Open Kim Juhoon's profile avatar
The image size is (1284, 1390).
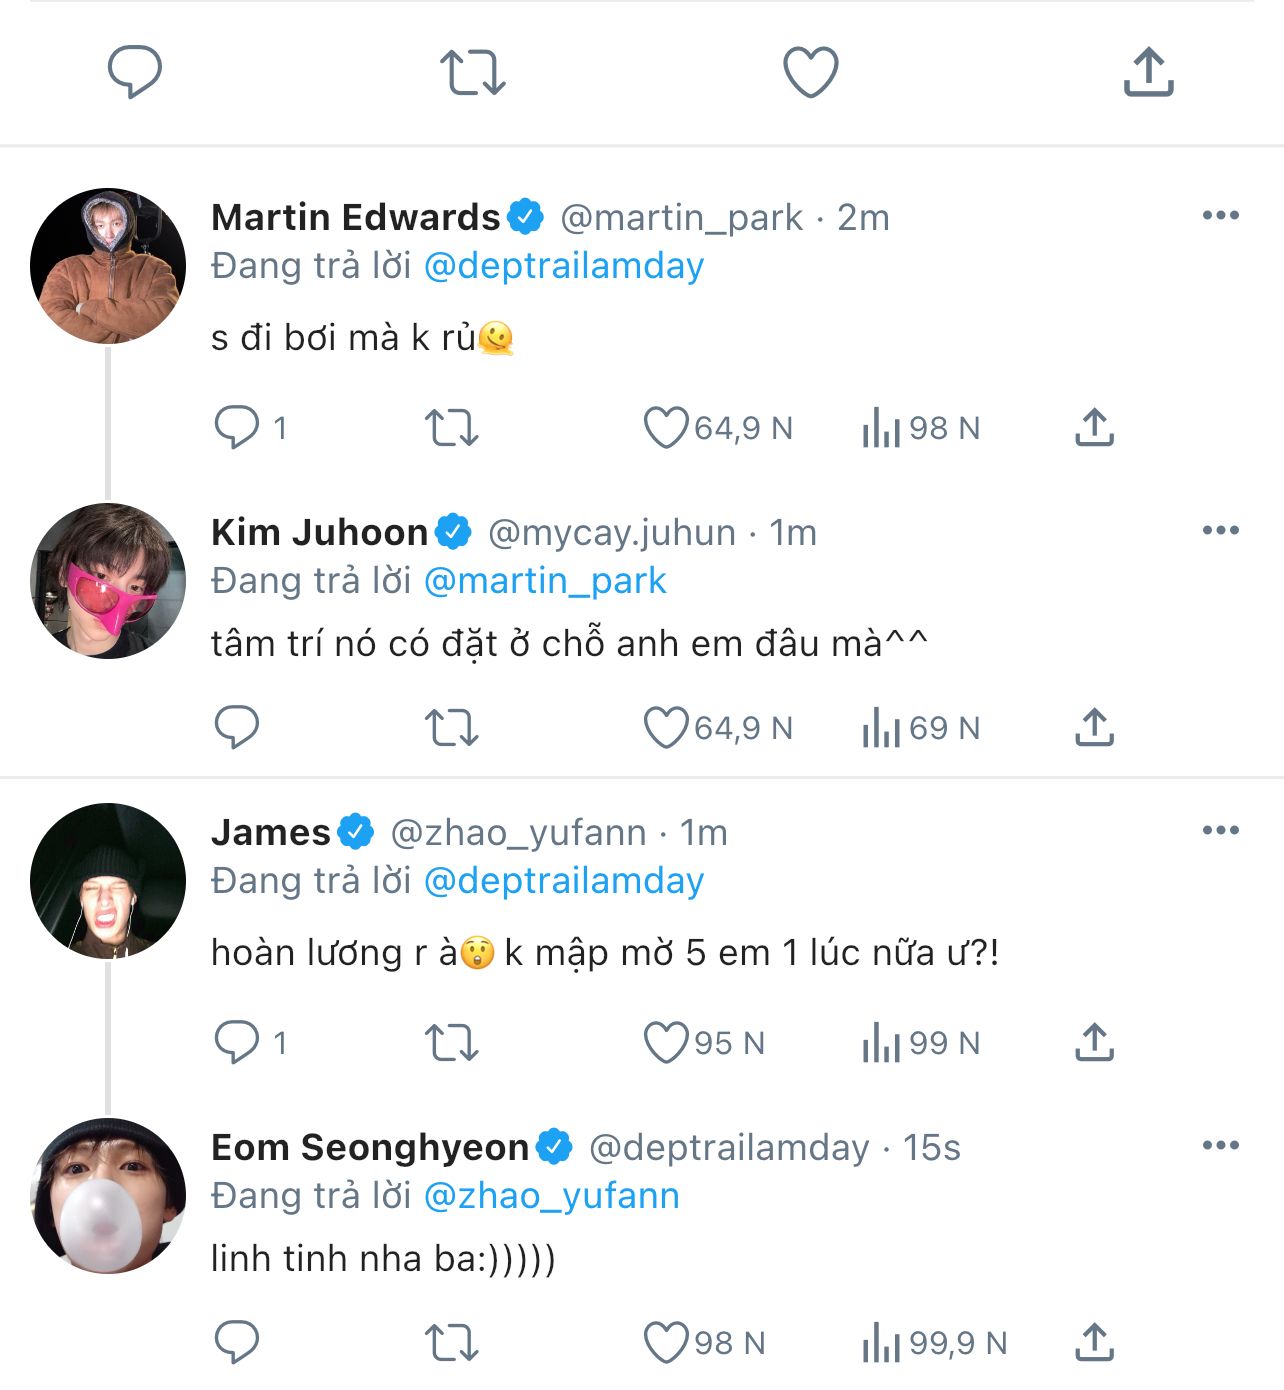point(108,581)
